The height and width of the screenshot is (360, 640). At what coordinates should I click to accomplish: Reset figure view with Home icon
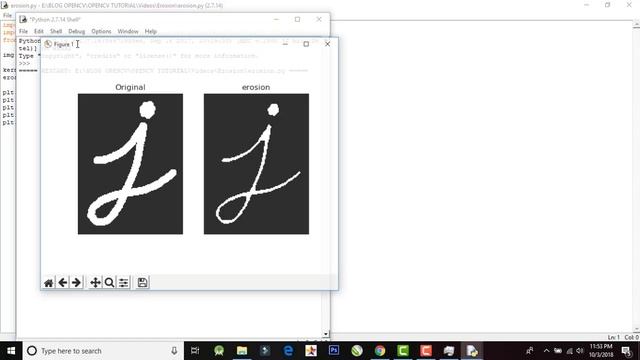tap(49, 282)
